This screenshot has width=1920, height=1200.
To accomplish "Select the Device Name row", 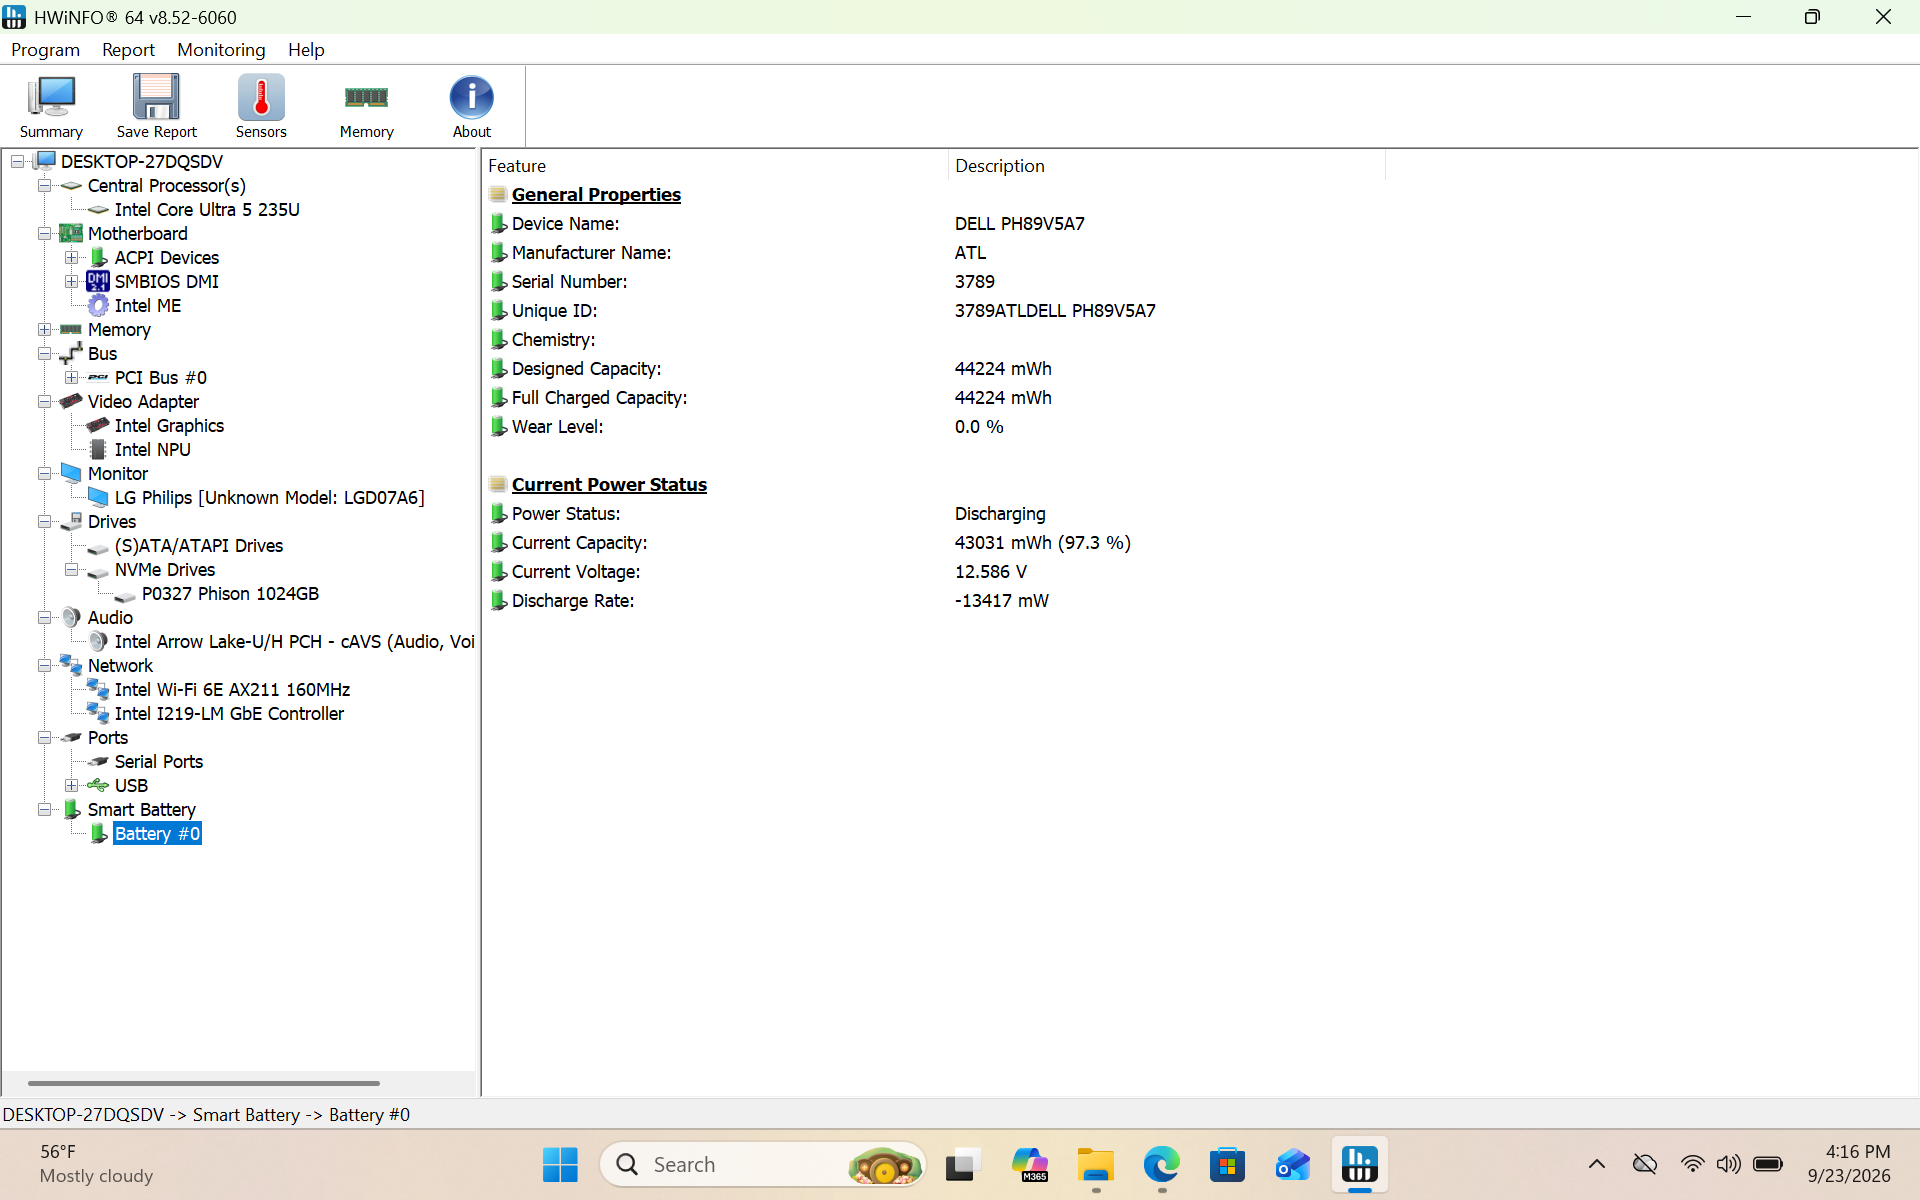I will [x=935, y=224].
